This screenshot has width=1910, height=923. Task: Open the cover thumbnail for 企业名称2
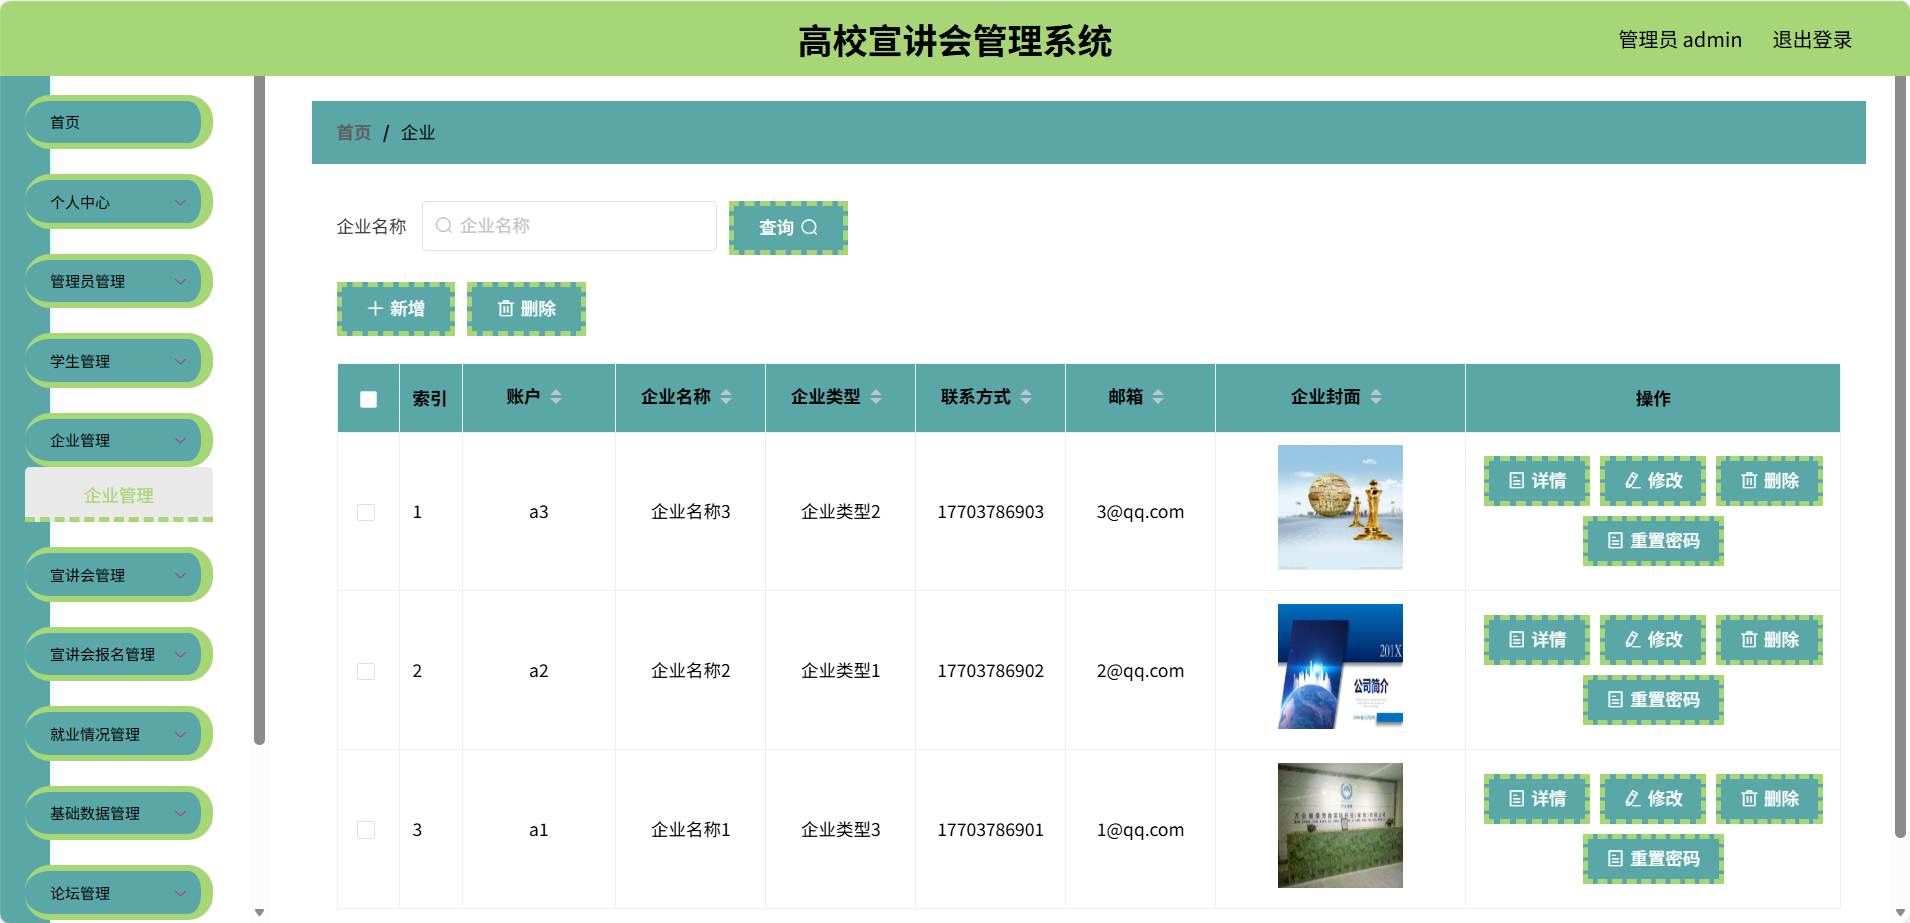(1340, 666)
